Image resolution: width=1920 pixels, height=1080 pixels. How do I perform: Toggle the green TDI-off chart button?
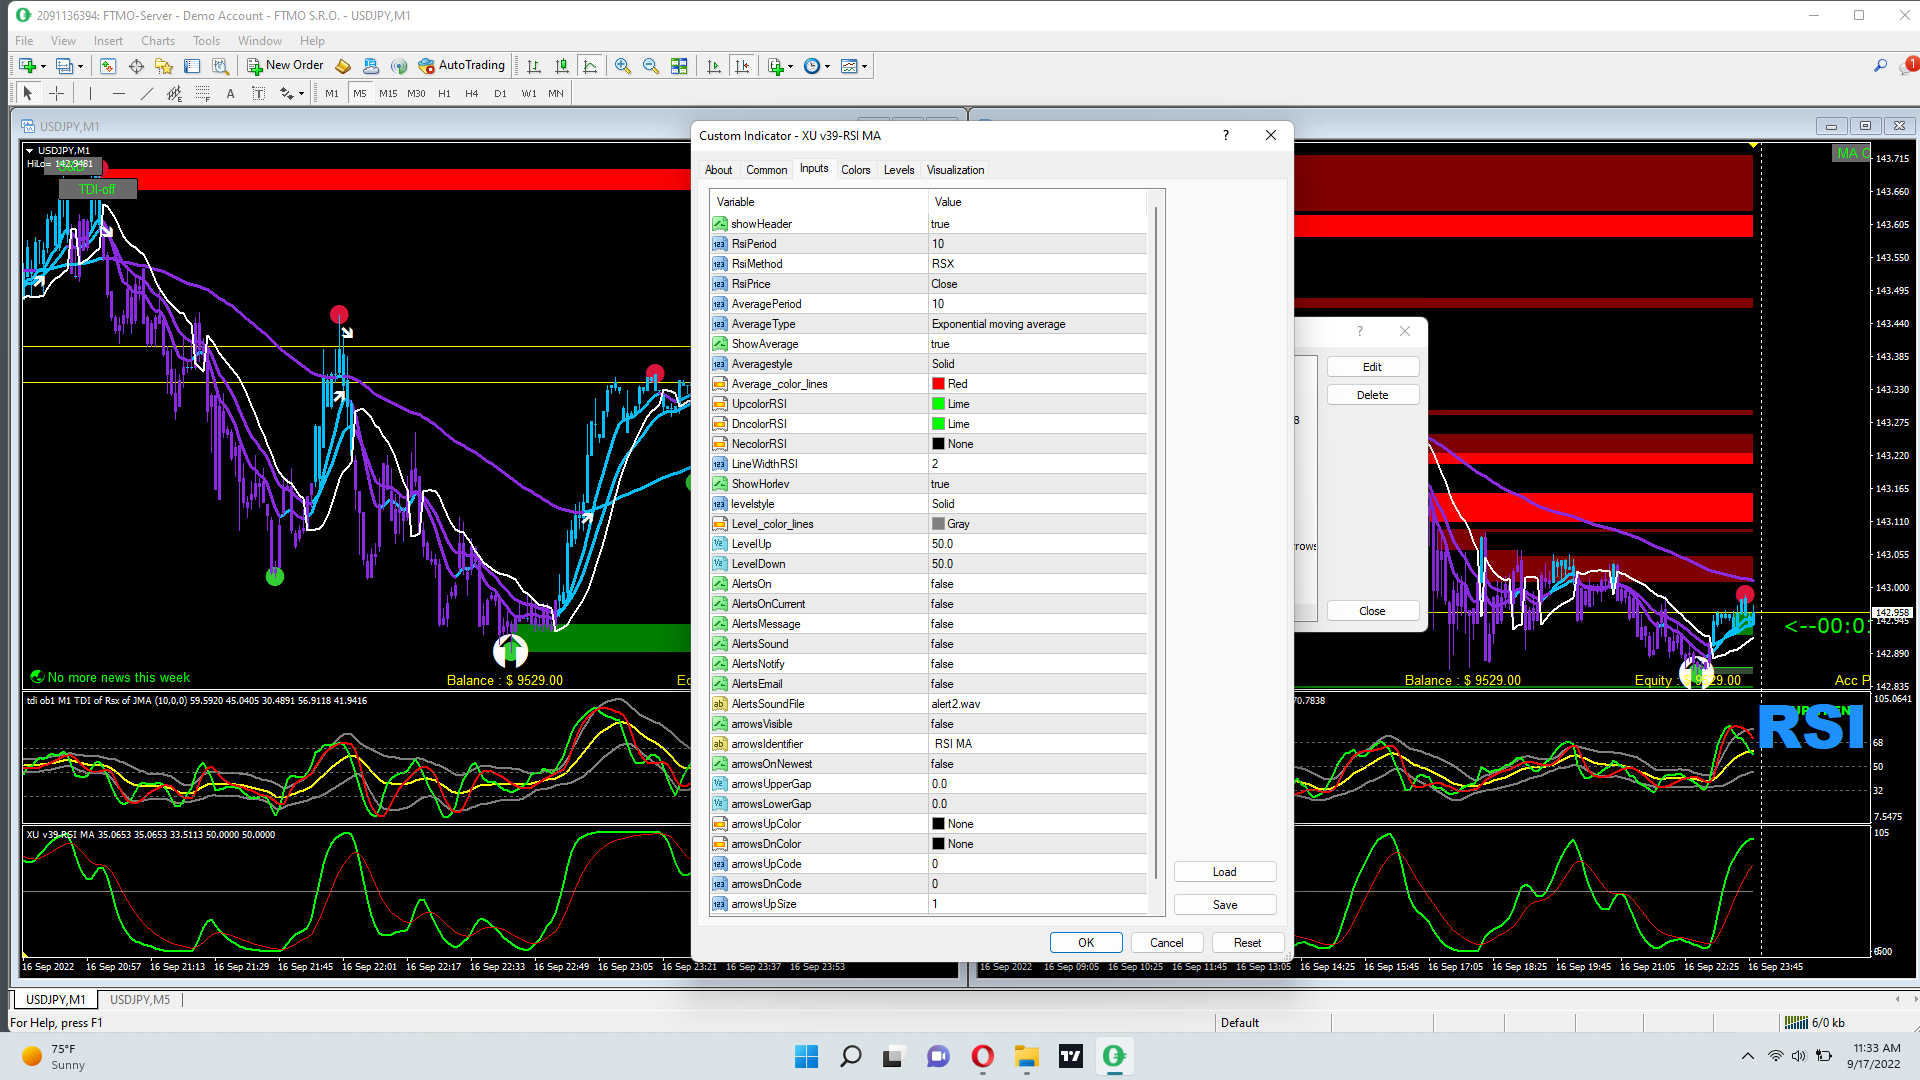pyautogui.click(x=97, y=189)
